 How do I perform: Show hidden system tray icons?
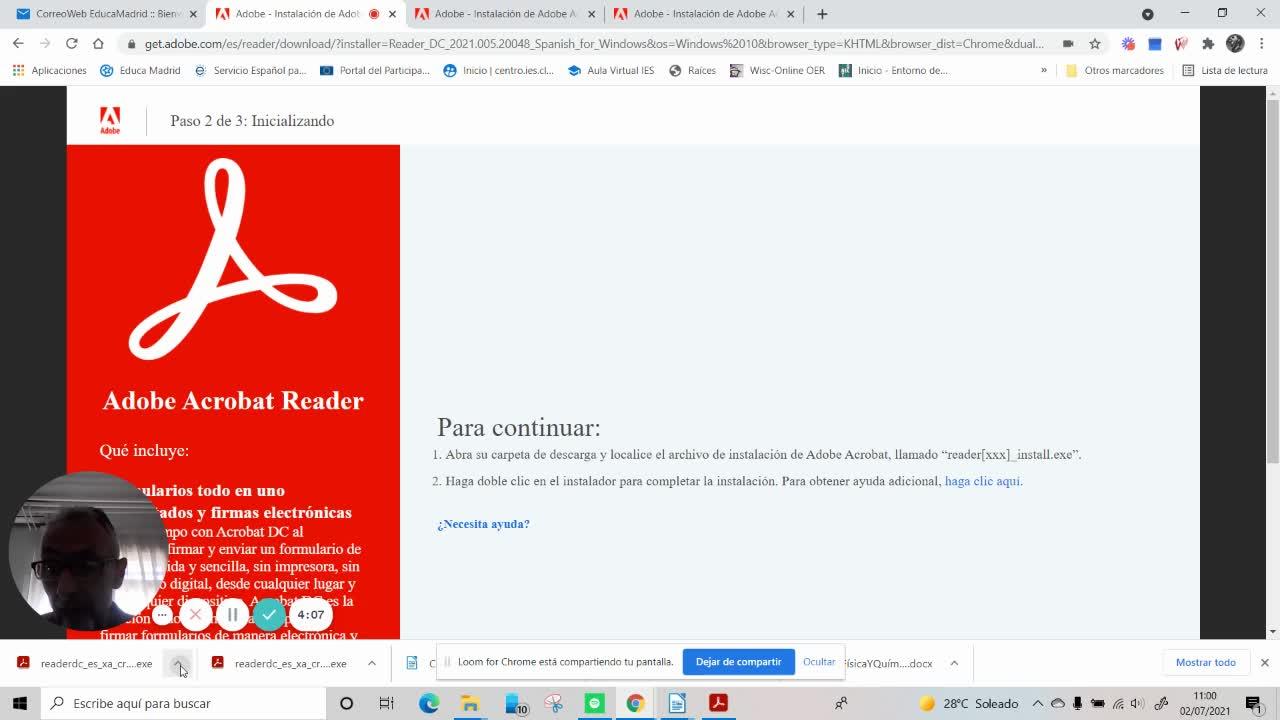pyautogui.click(x=1037, y=703)
